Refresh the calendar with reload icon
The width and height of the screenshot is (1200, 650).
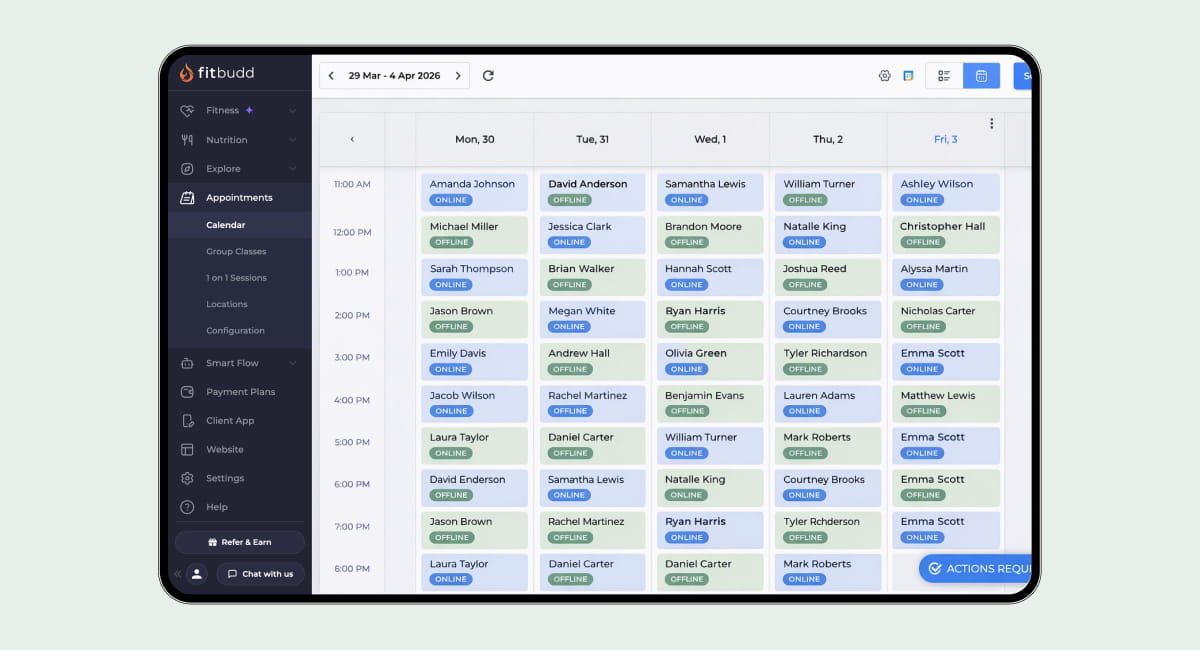[488, 76]
